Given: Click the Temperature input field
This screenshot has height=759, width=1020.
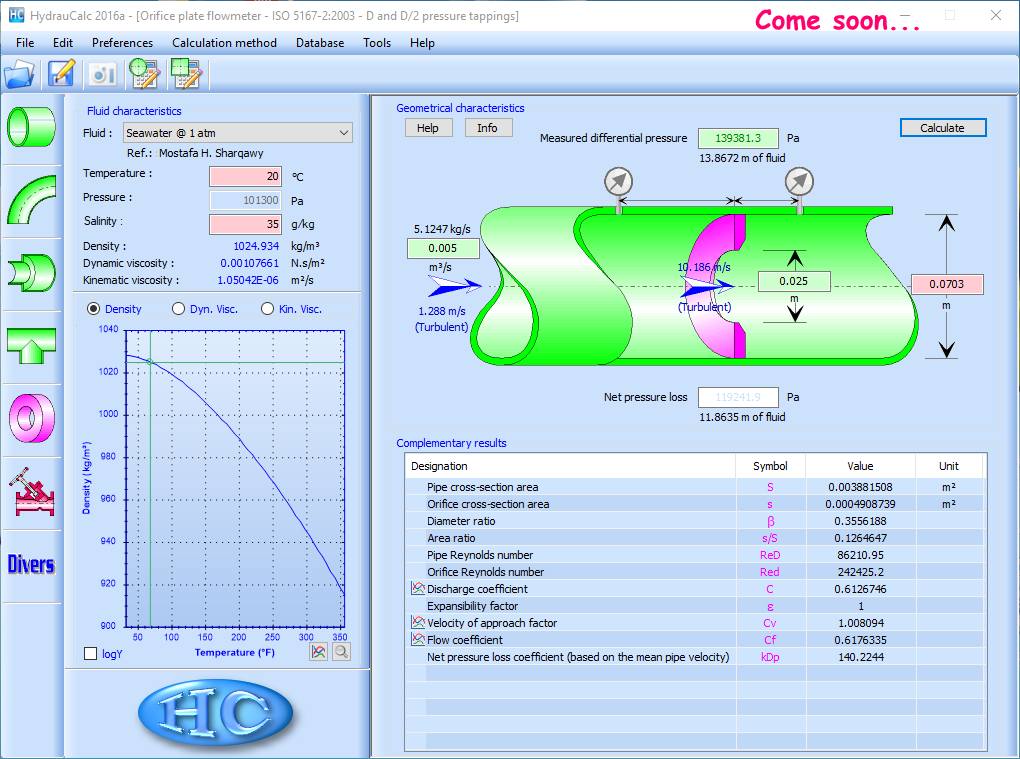Looking at the screenshot, I should (x=245, y=176).
